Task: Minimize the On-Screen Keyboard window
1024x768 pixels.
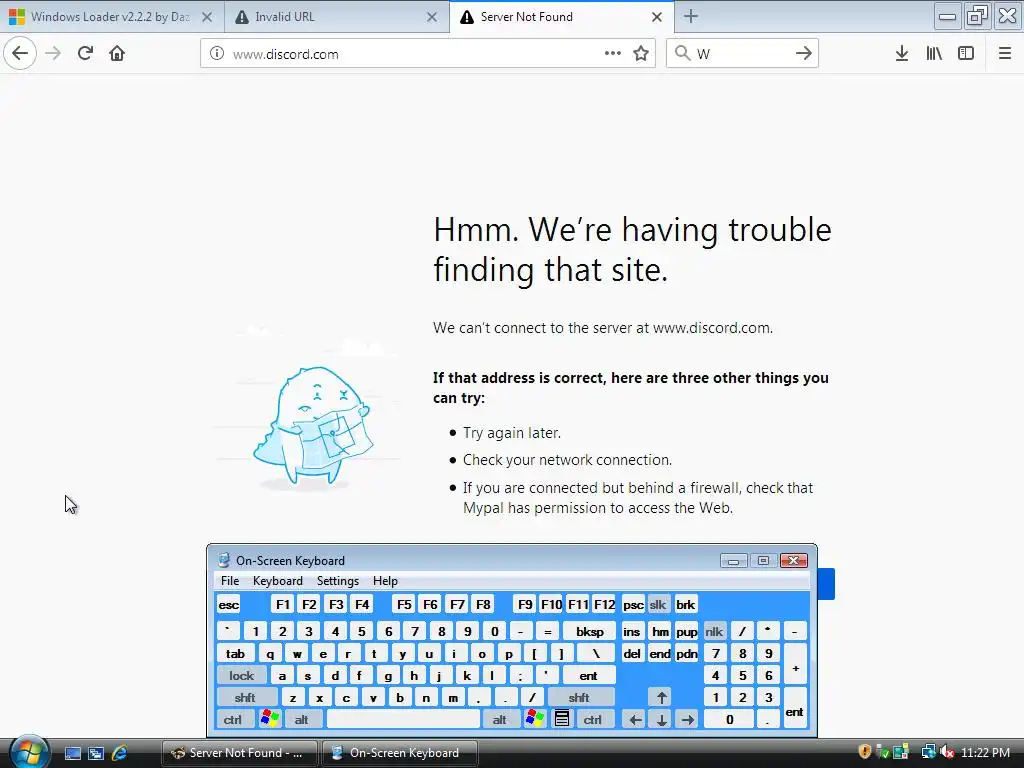Action: tap(733, 561)
